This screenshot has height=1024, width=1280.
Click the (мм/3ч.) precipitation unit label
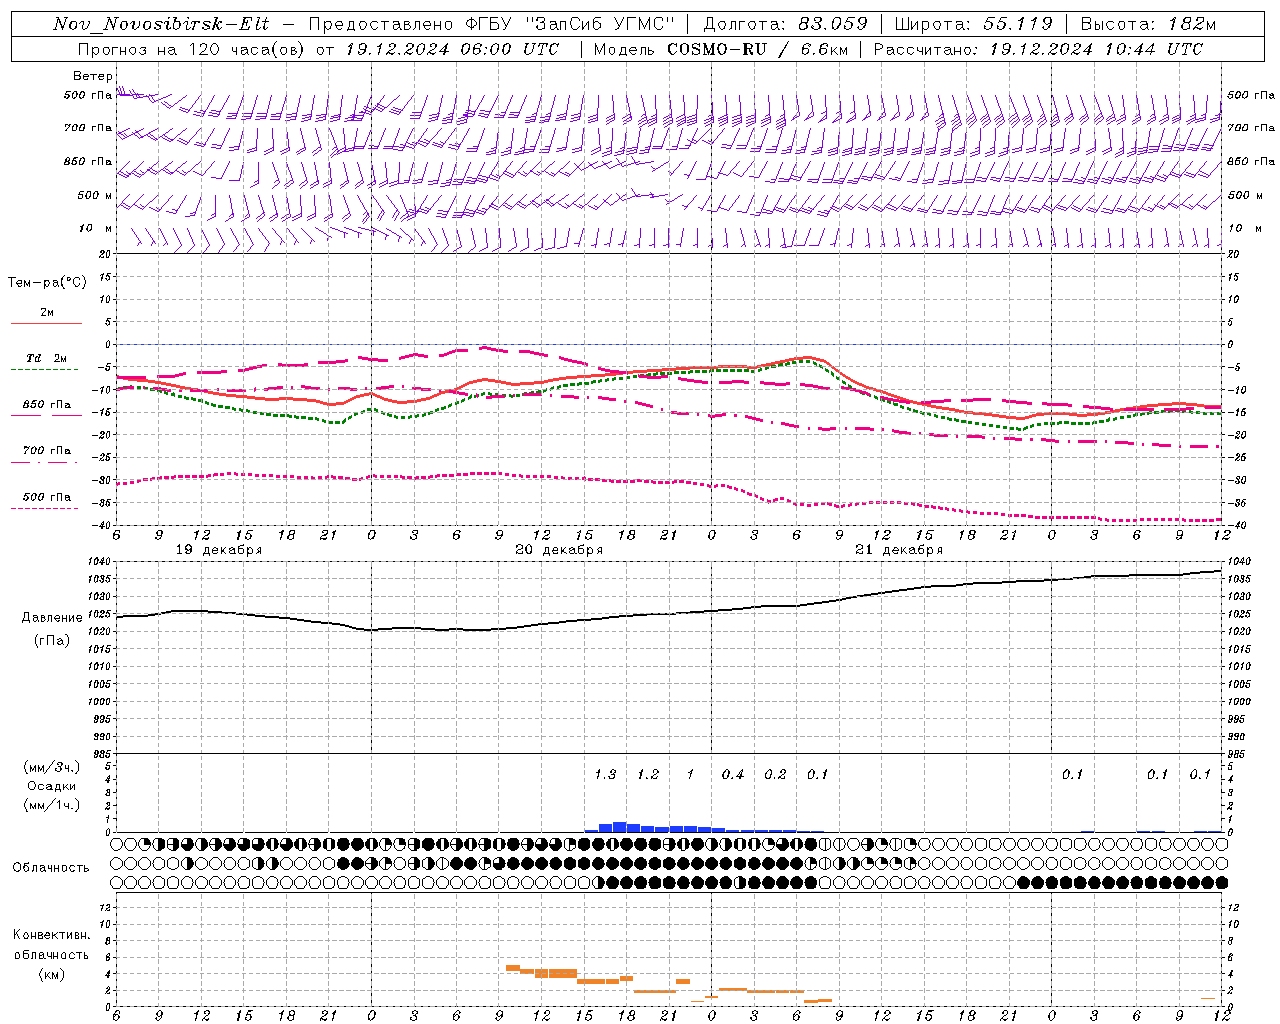pos(52,767)
